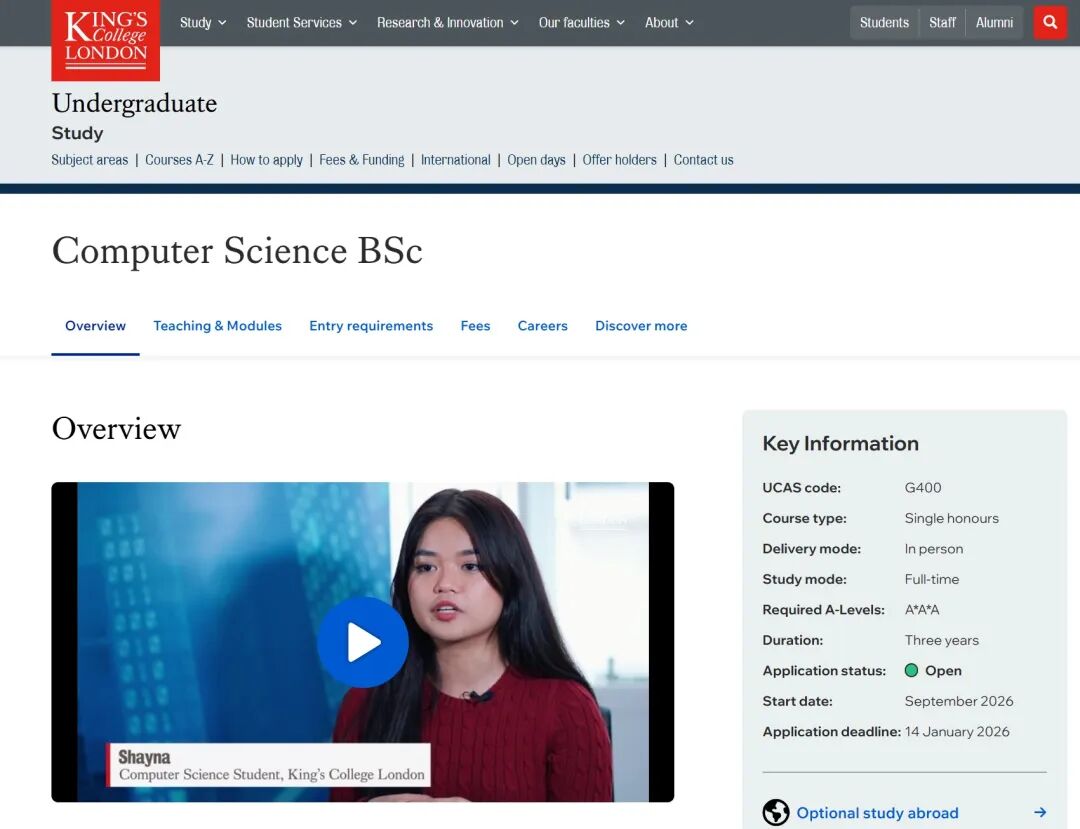The image size is (1080, 829).
Task: Open the International link
Action: tap(455, 160)
